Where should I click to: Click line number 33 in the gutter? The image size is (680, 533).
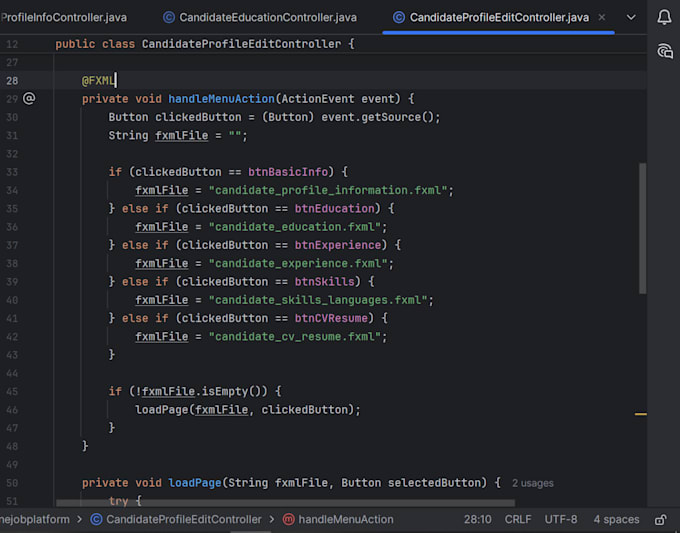tap(12, 172)
